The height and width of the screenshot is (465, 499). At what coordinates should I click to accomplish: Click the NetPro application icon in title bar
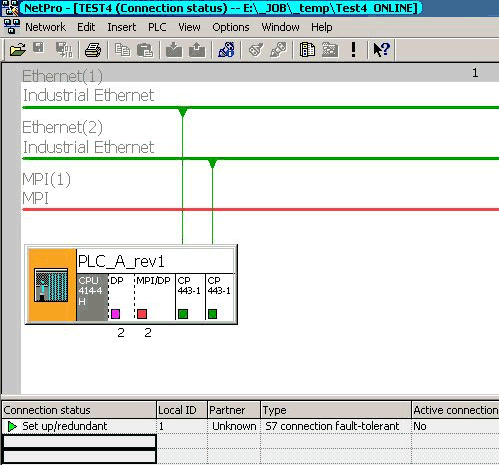[x=10, y=8]
